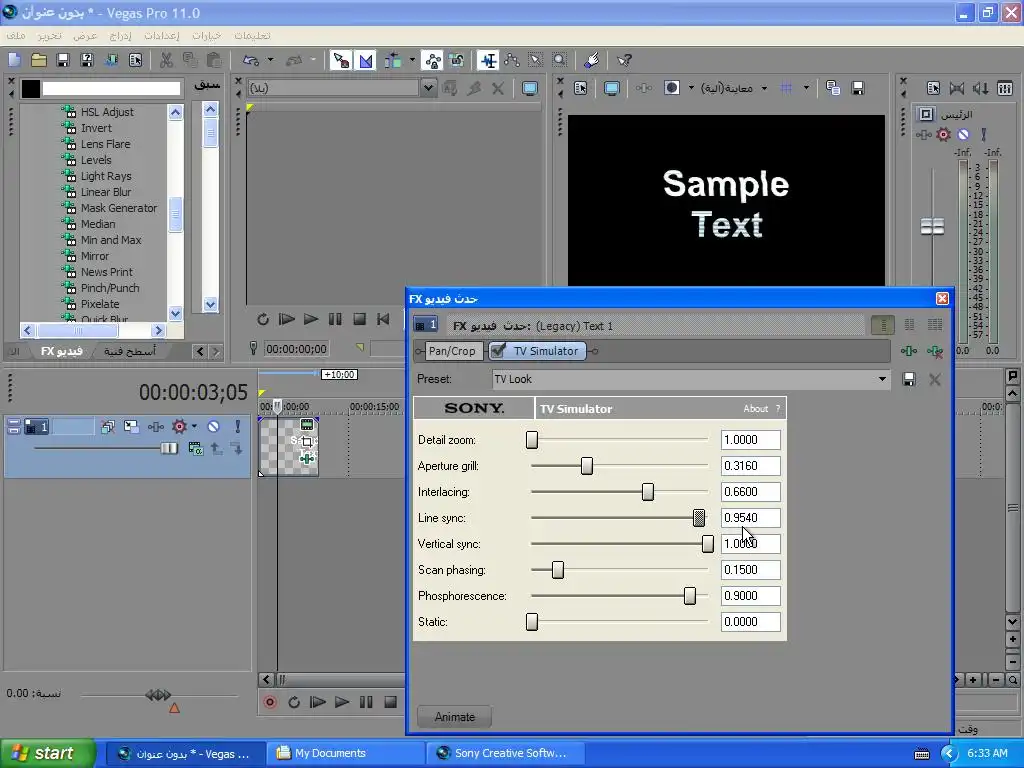Open a project with the folder icon

tap(39, 61)
